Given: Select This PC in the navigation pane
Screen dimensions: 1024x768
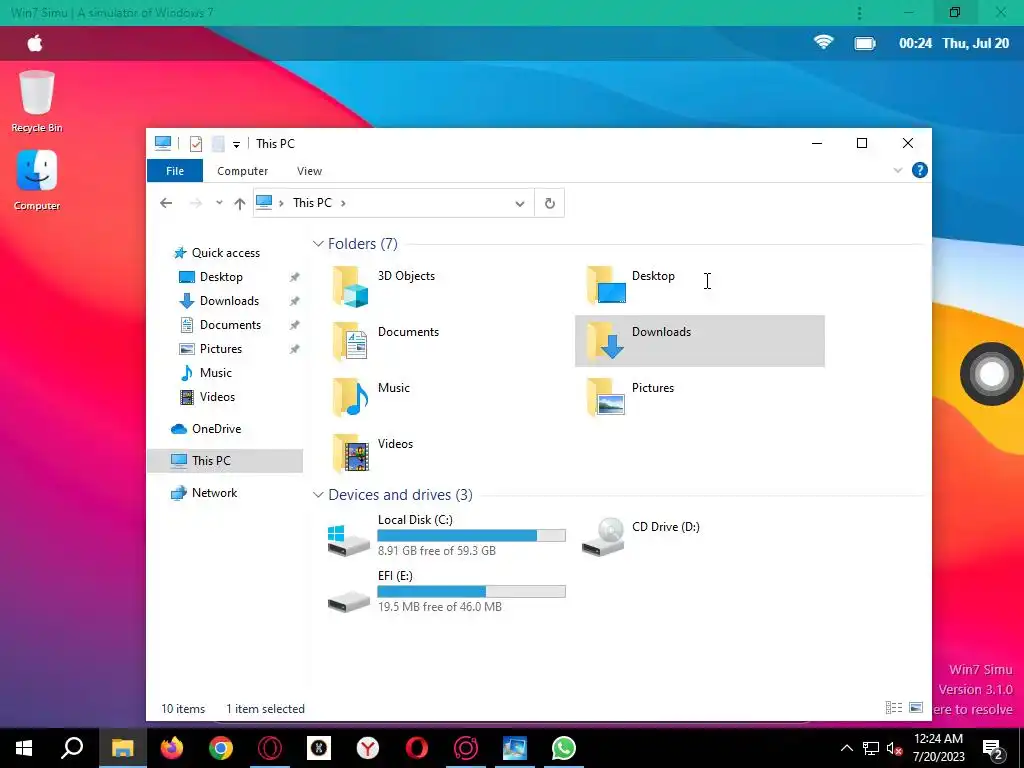Looking at the screenshot, I should 225,461.
